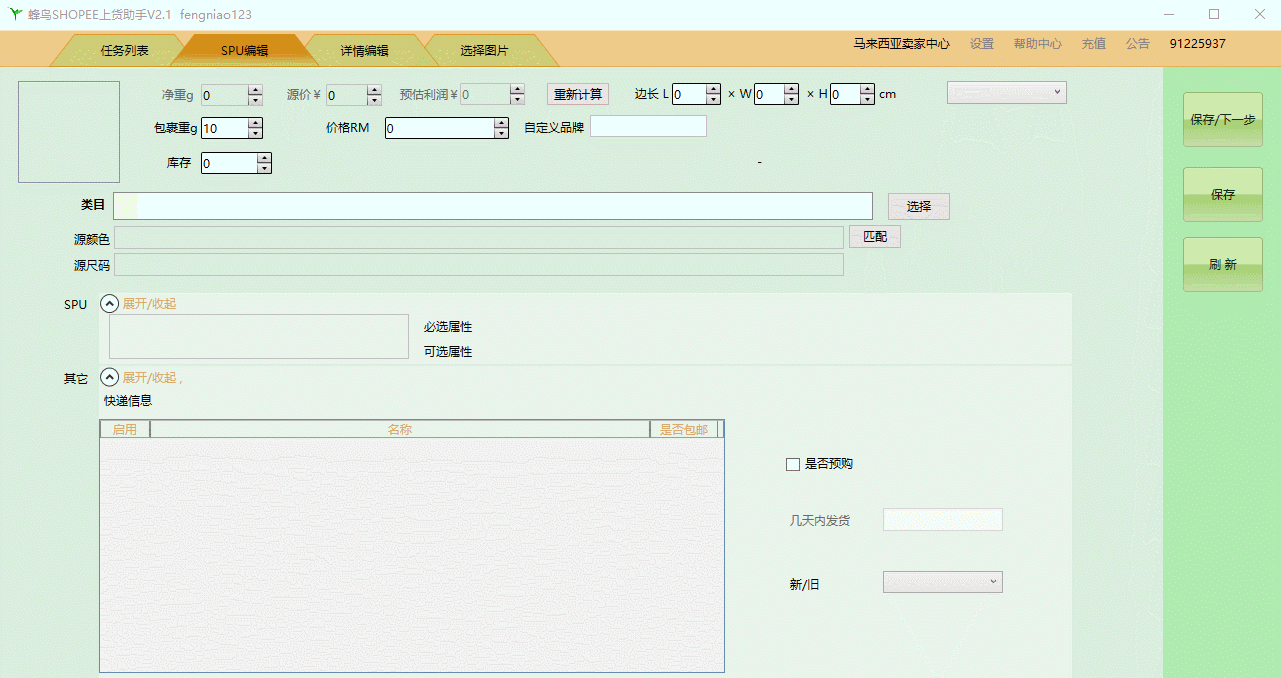The height and width of the screenshot is (678, 1281).
Task: Focus the 自定义品牌 input field
Action: click(648, 126)
